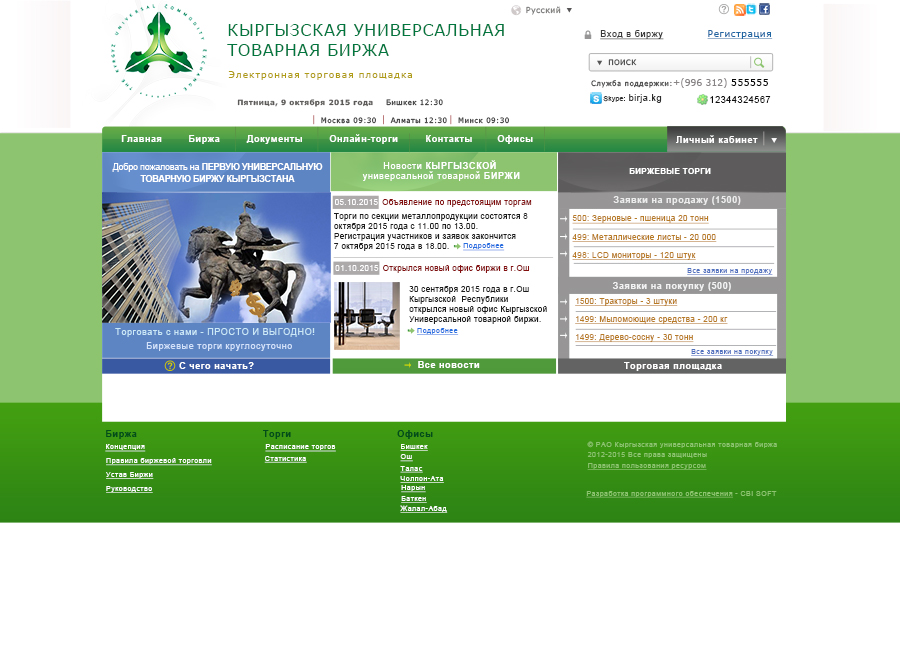Open footer link Руководство
Screen dimensions: 900x659
pyautogui.click(x=129, y=489)
